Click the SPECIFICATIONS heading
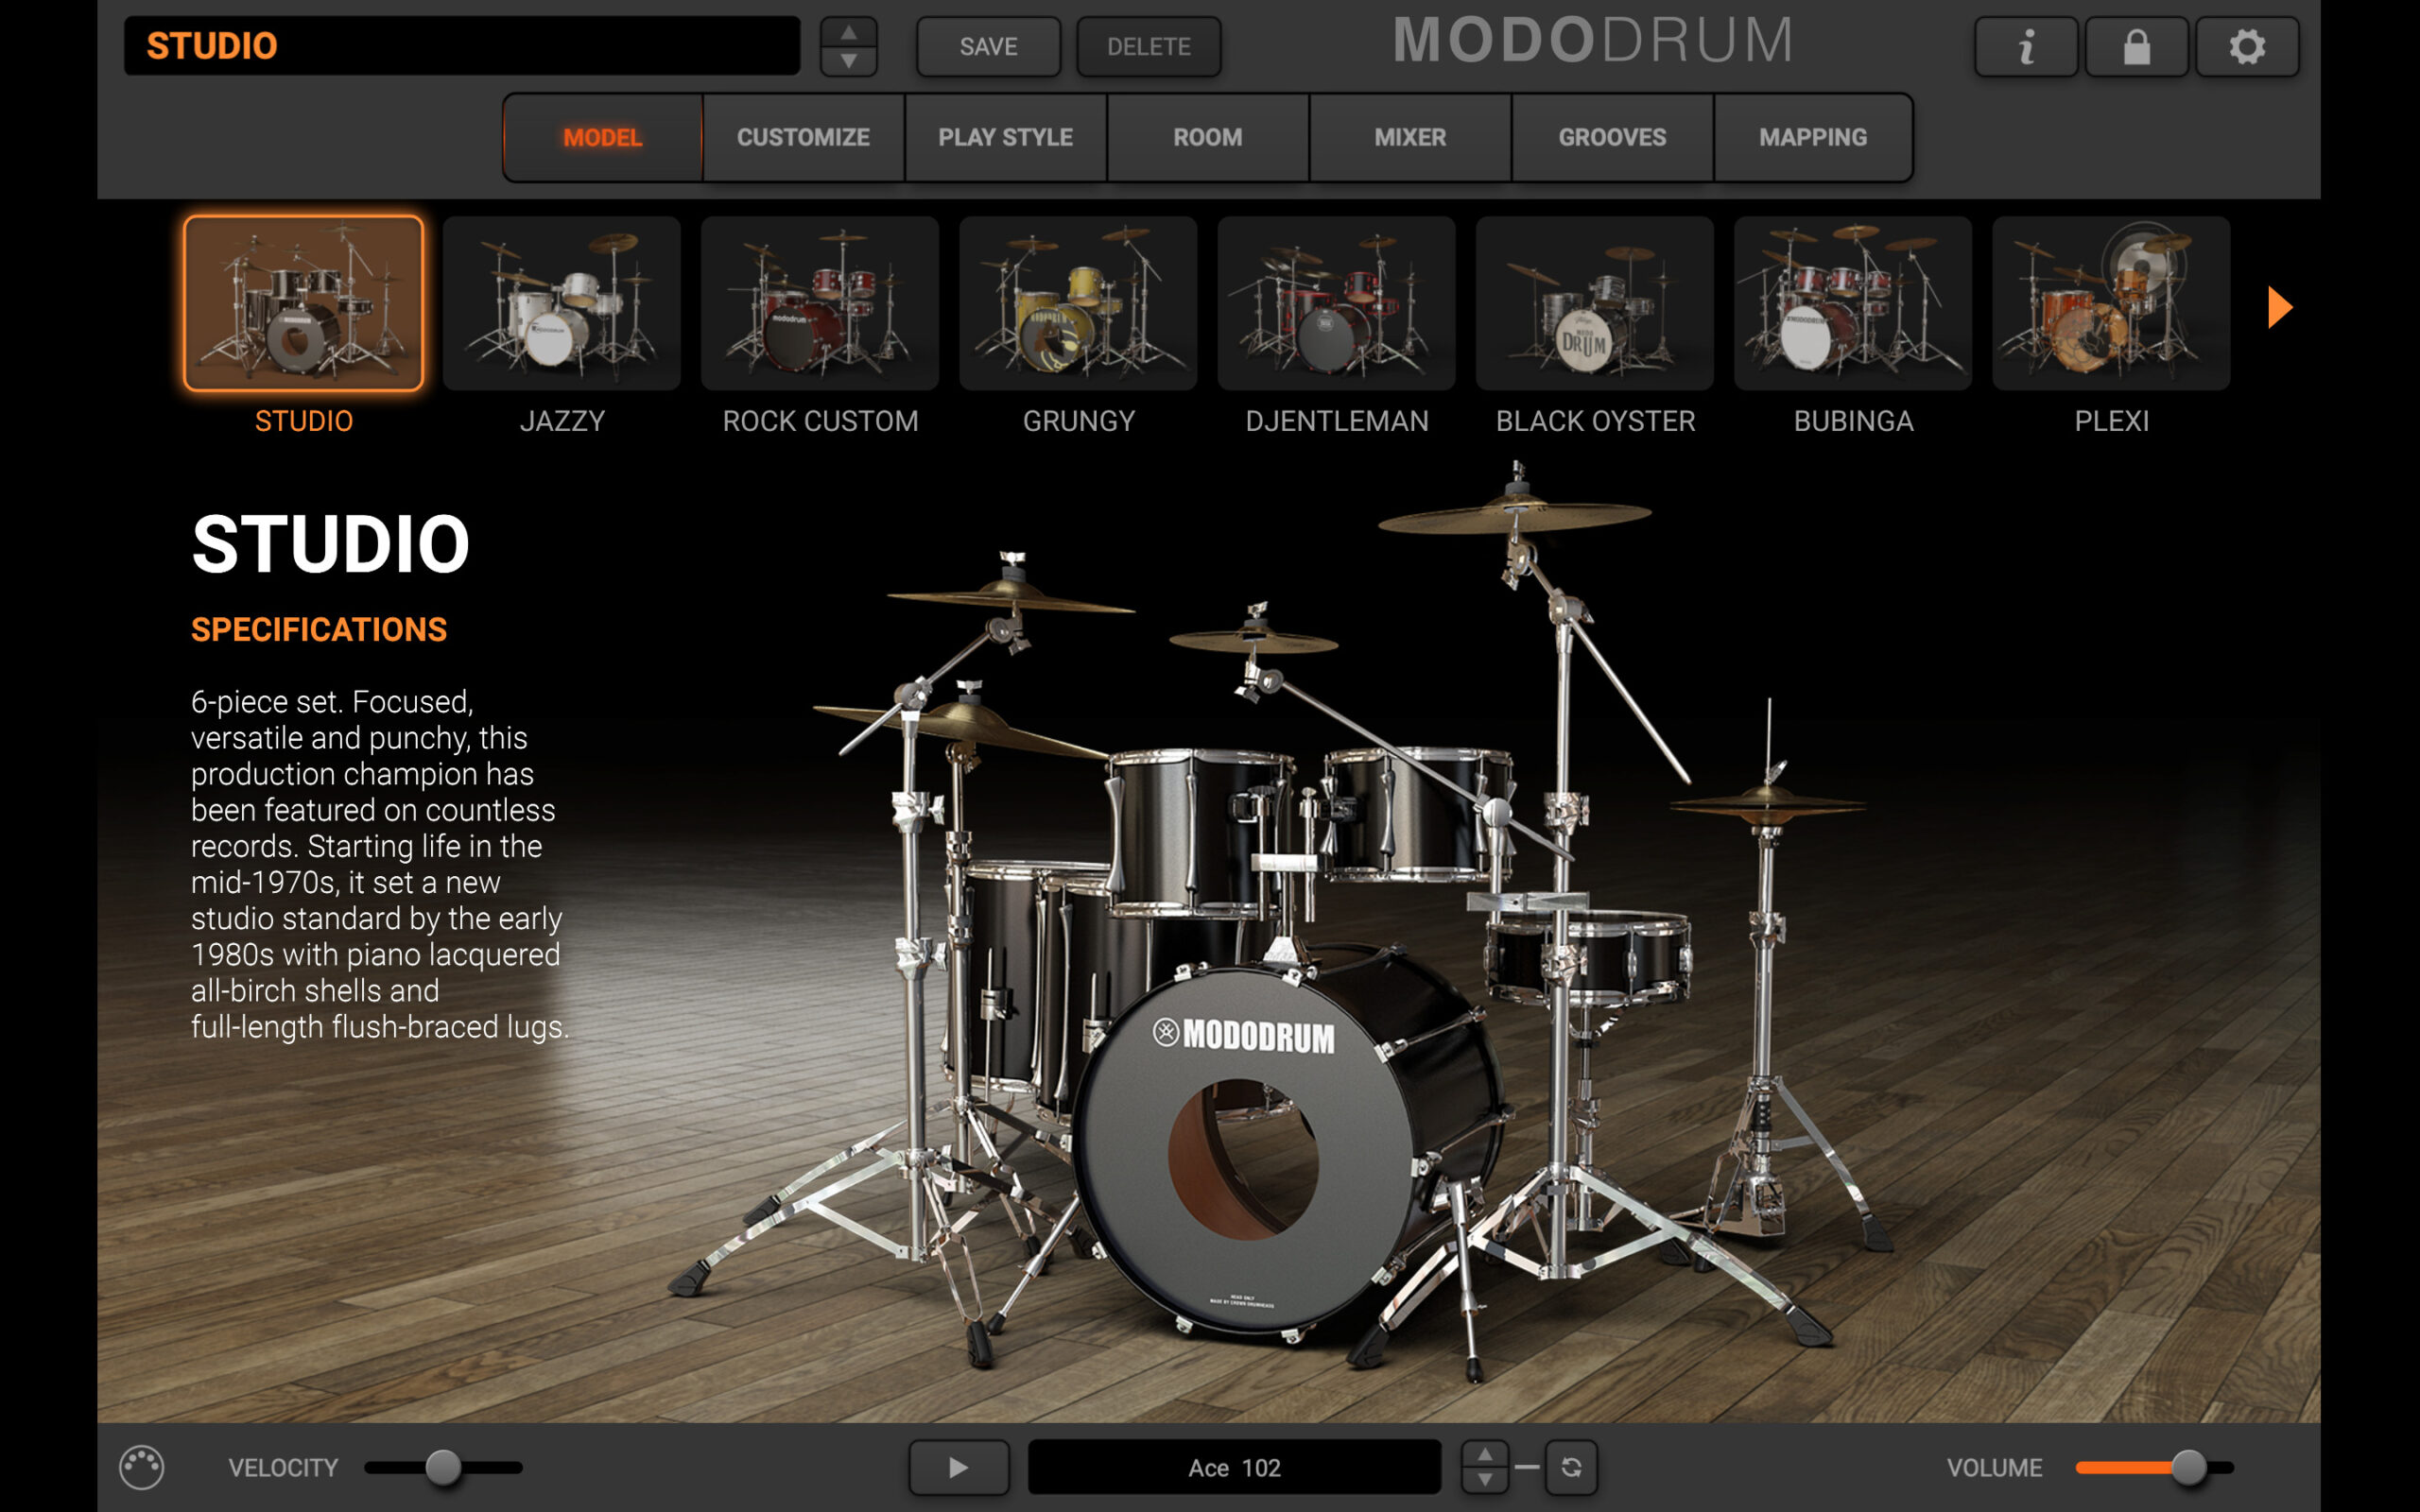Viewport: 2420px width, 1512px height. point(319,629)
